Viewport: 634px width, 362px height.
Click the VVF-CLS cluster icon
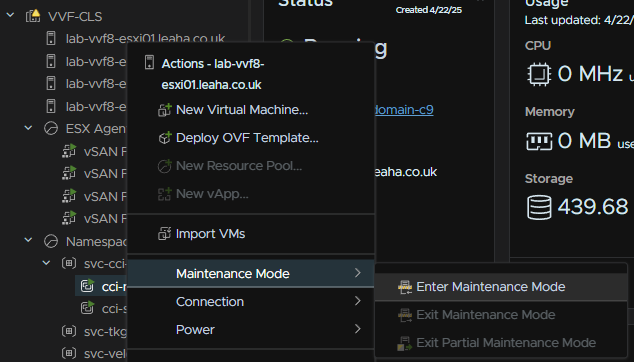tap(33, 16)
